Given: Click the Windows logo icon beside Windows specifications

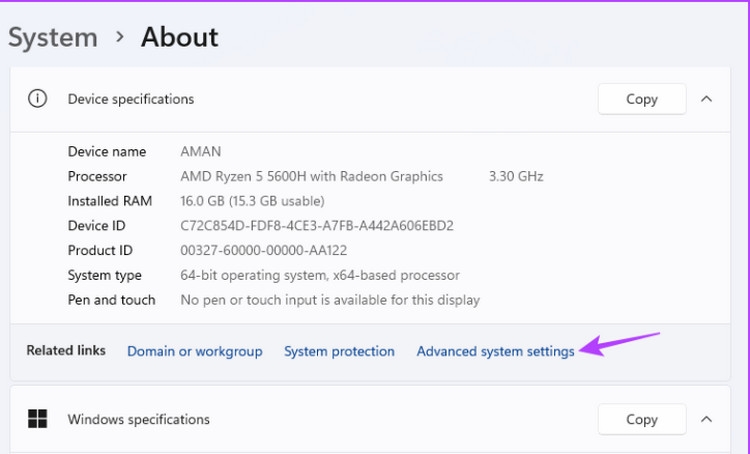Looking at the screenshot, I should point(37,419).
